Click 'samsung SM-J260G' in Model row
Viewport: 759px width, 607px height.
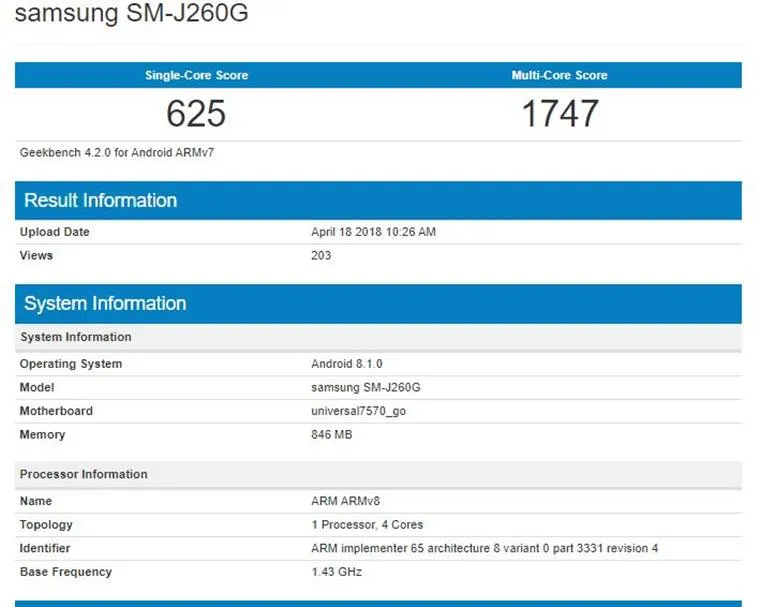click(x=365, y=387)
